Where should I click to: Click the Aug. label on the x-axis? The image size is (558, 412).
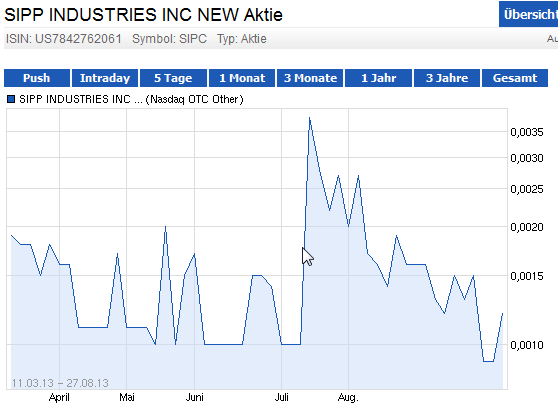coord(348,397)
